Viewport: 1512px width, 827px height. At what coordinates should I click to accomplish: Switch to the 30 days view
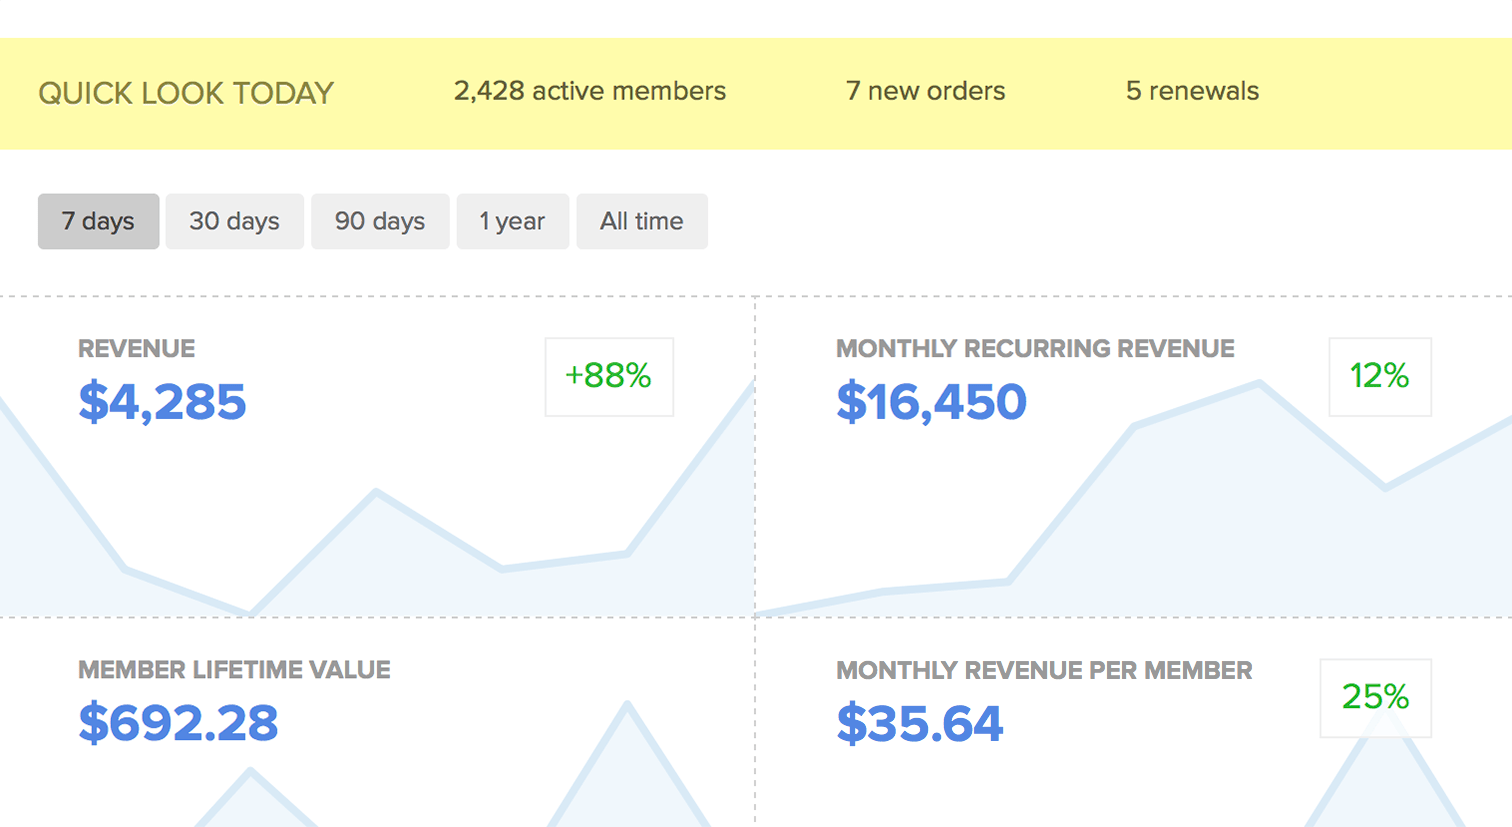click(235, 221)
